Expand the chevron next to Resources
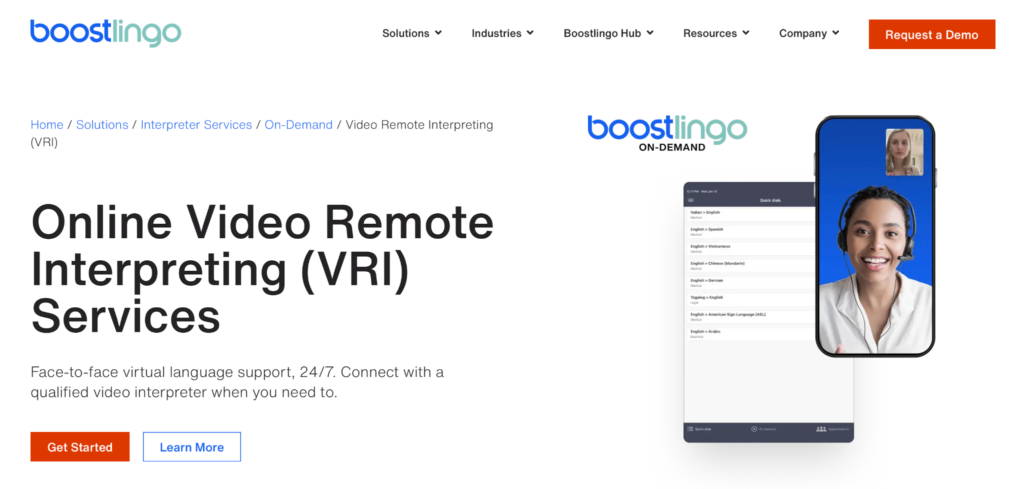1024x489 pixels. (x=745, y=33)
